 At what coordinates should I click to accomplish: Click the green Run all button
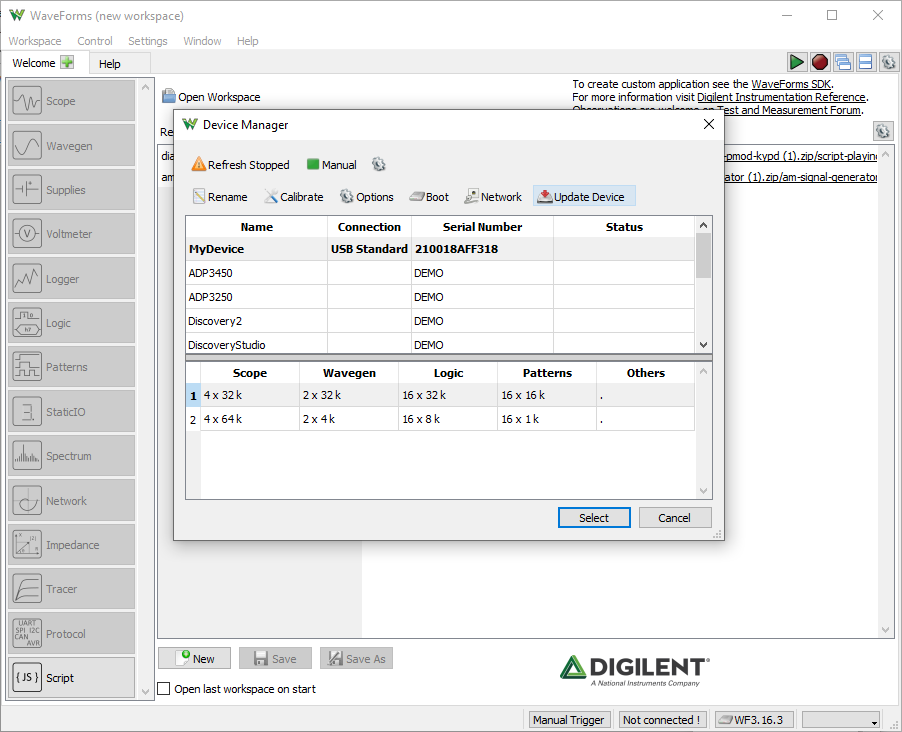pos(797,62)
